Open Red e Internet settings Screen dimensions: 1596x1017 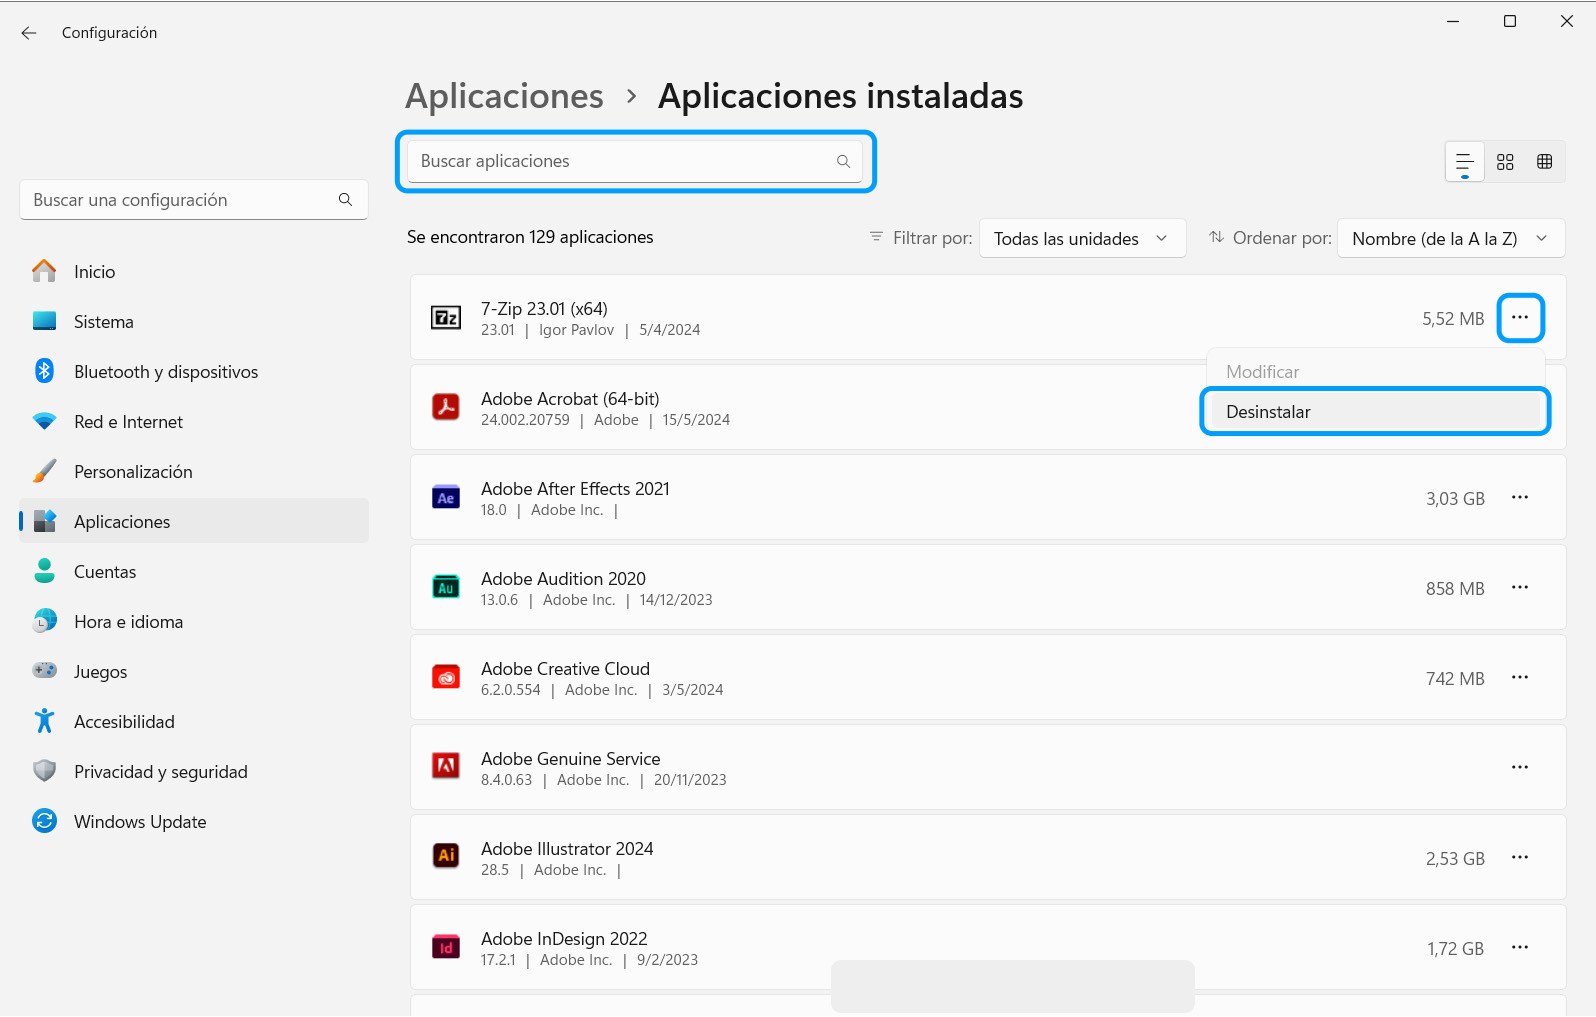point(194,422)
